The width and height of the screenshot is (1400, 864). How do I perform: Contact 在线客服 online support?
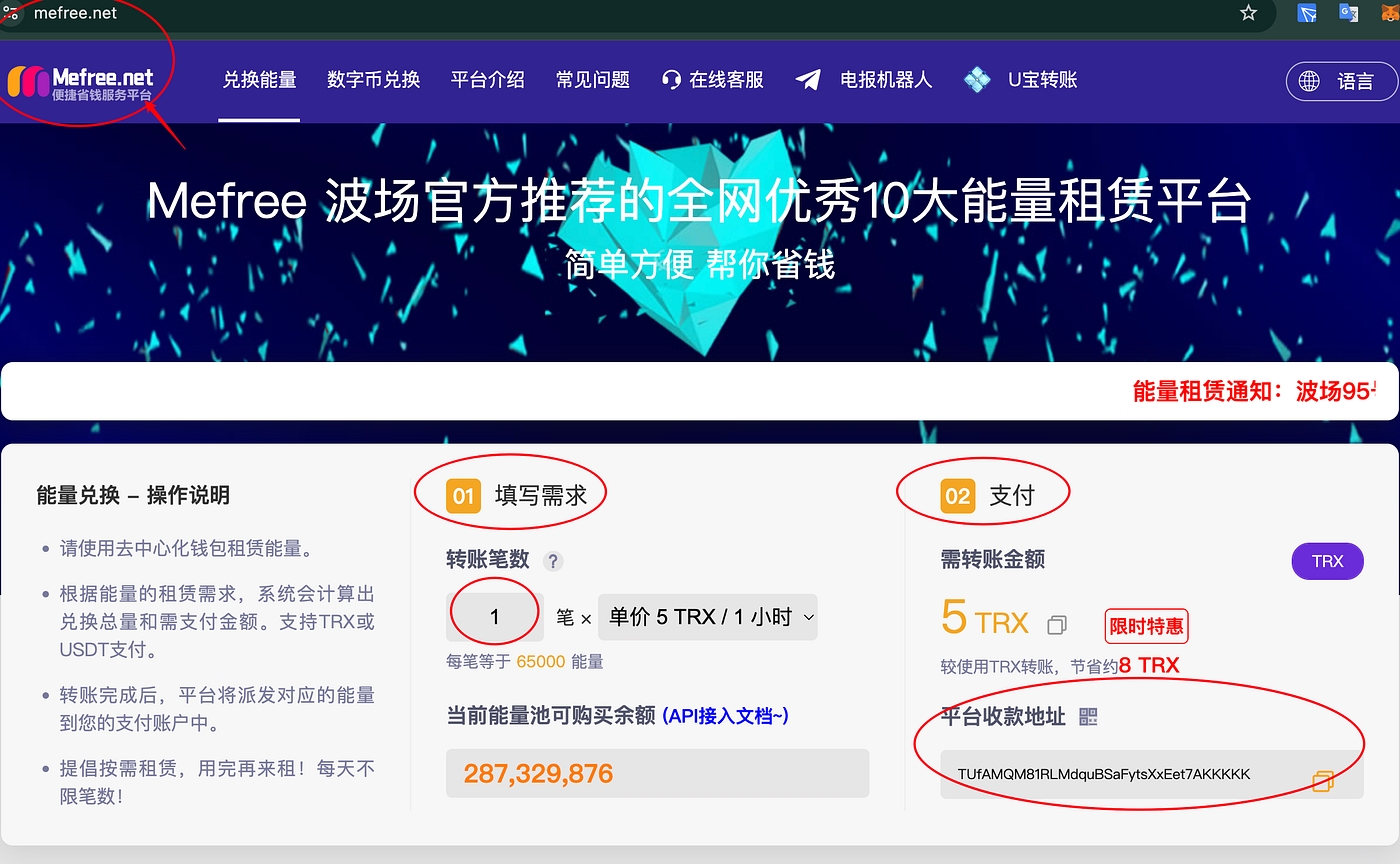(713, 80)
